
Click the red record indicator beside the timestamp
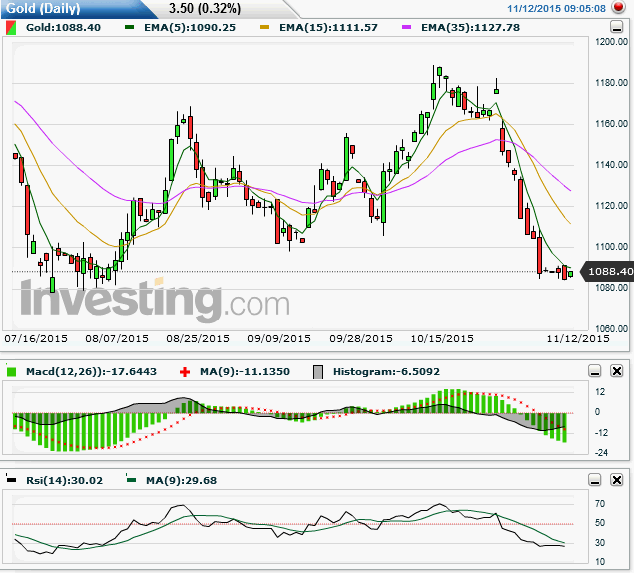point(617,7)
